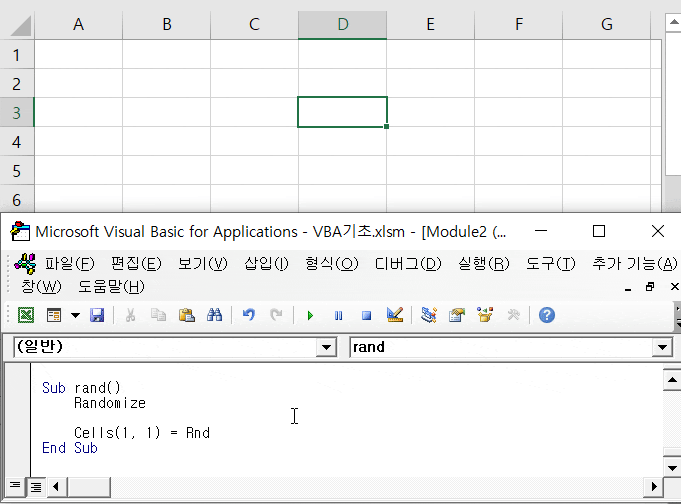681x504 pixels.
Task: Click the code pane left scroll arrow
Action: (56, 486)
